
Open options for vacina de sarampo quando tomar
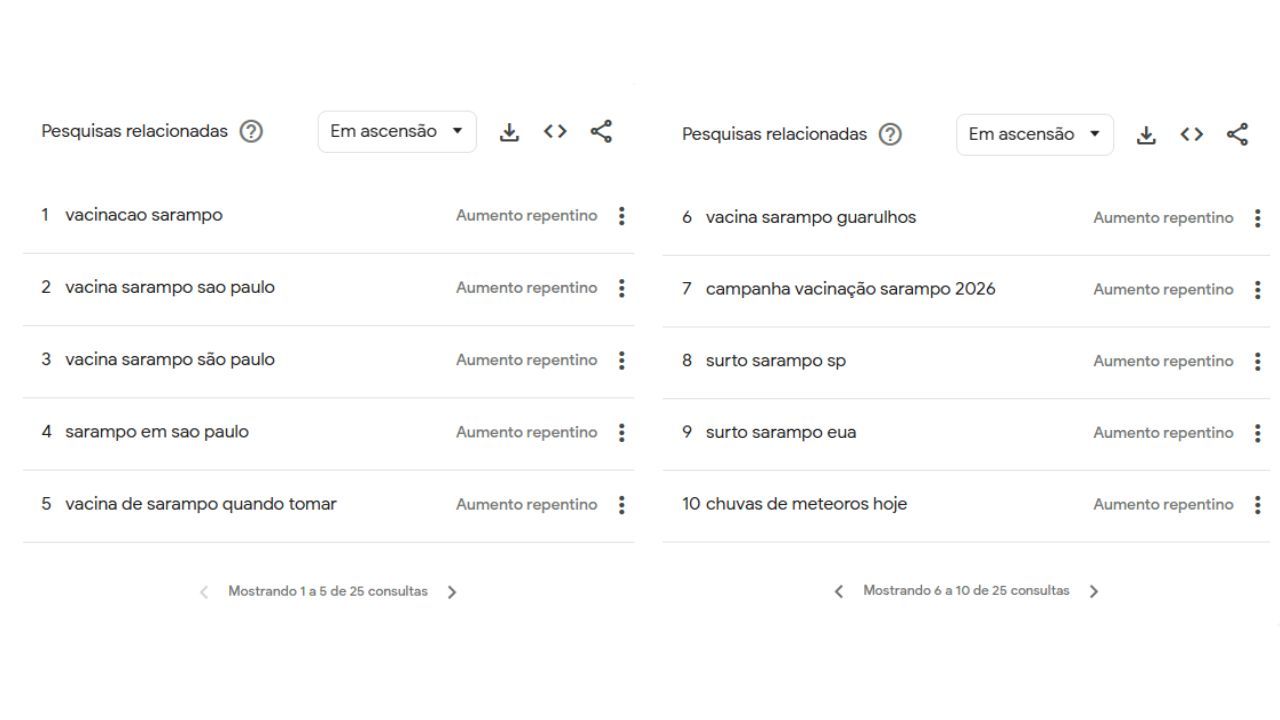click(622, 505)
